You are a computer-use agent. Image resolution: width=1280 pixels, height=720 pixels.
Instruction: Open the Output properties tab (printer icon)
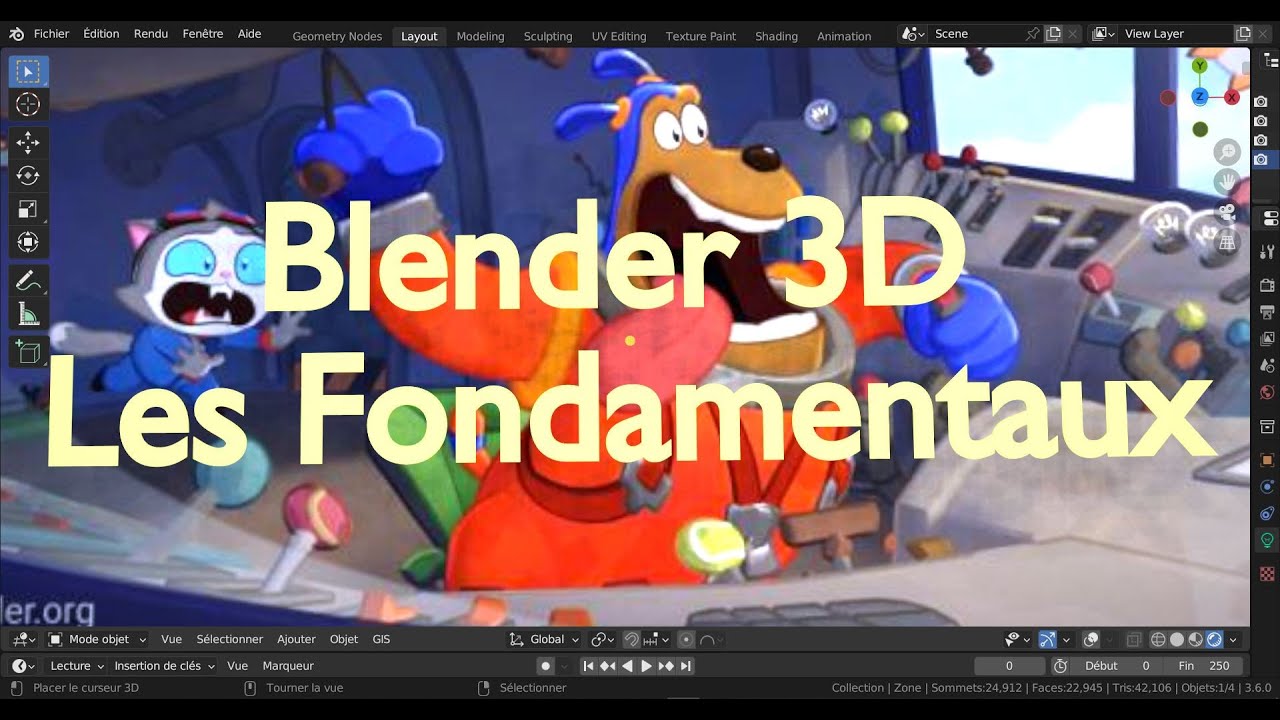(1268, 312)
